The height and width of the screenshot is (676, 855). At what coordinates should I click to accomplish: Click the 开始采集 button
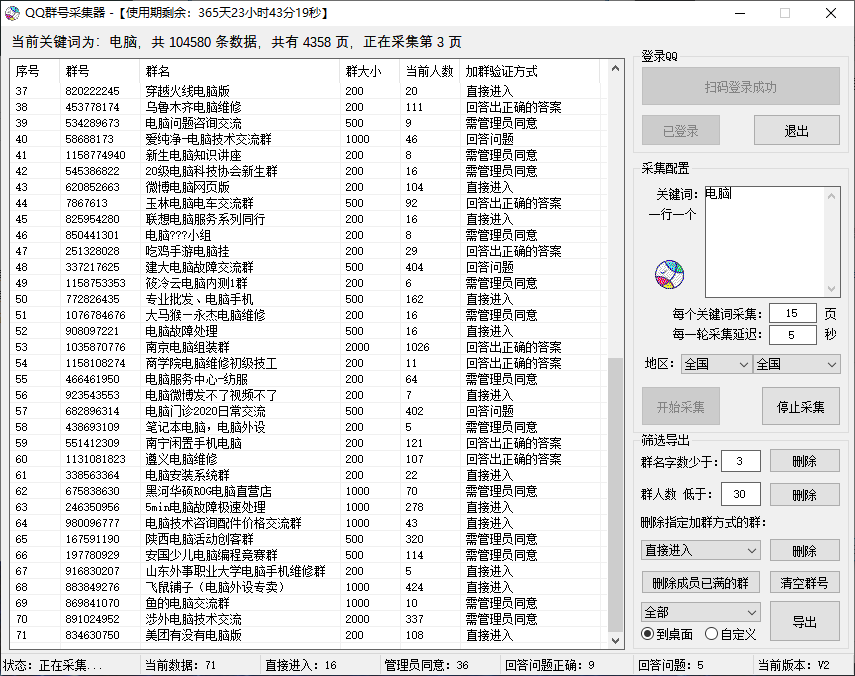click(x=681, y=407)
